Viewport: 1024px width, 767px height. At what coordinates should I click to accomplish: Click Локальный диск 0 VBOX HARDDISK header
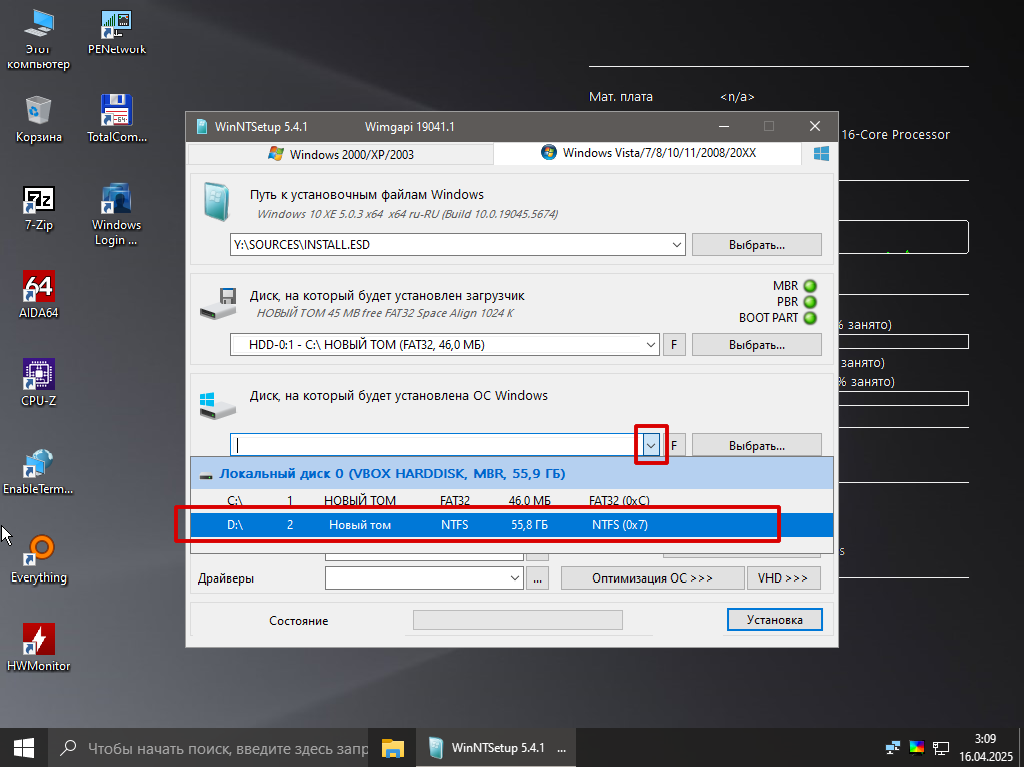pyautogui.click(x=511, y=473)
